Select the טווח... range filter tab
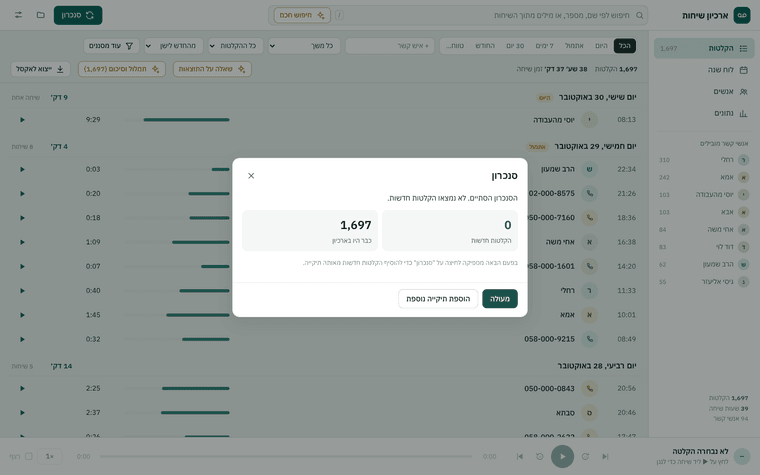 pyautogui.click(x=455, y=46)
